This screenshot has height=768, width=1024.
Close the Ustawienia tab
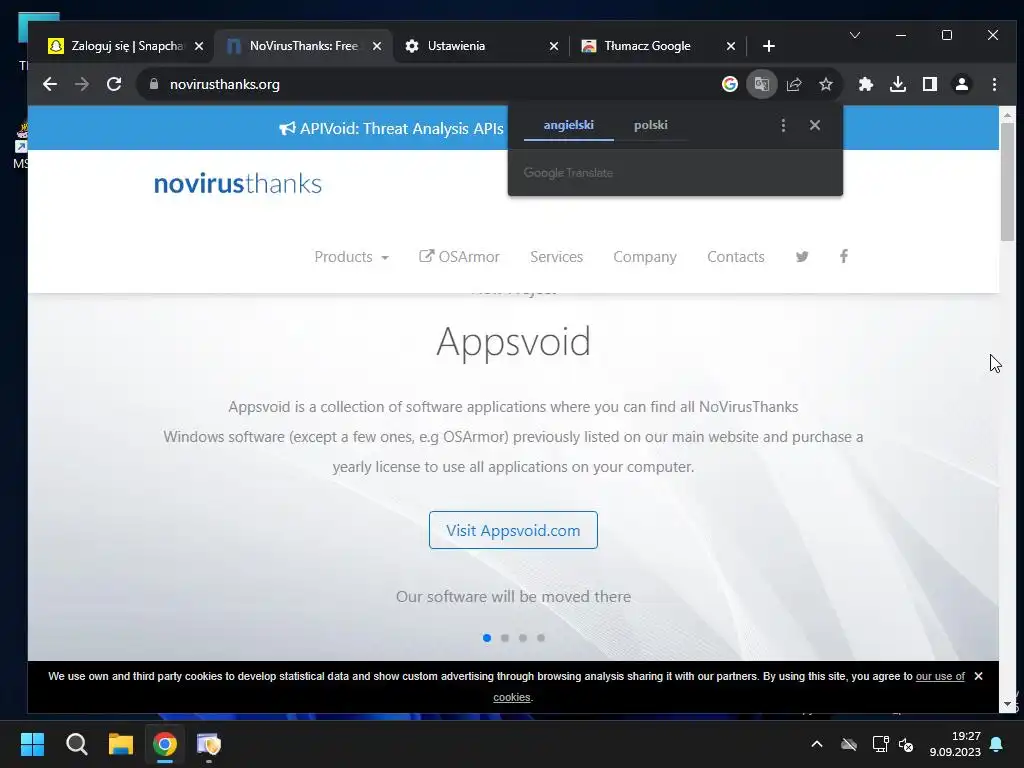(x=554, y=46)
